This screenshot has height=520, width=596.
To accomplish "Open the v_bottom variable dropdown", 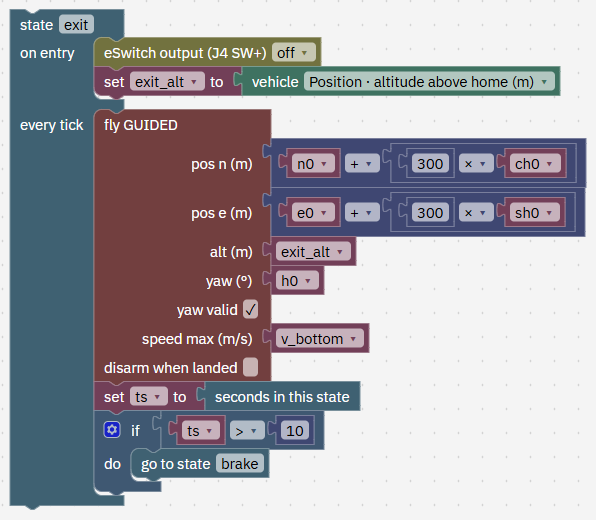I will 320,338.
